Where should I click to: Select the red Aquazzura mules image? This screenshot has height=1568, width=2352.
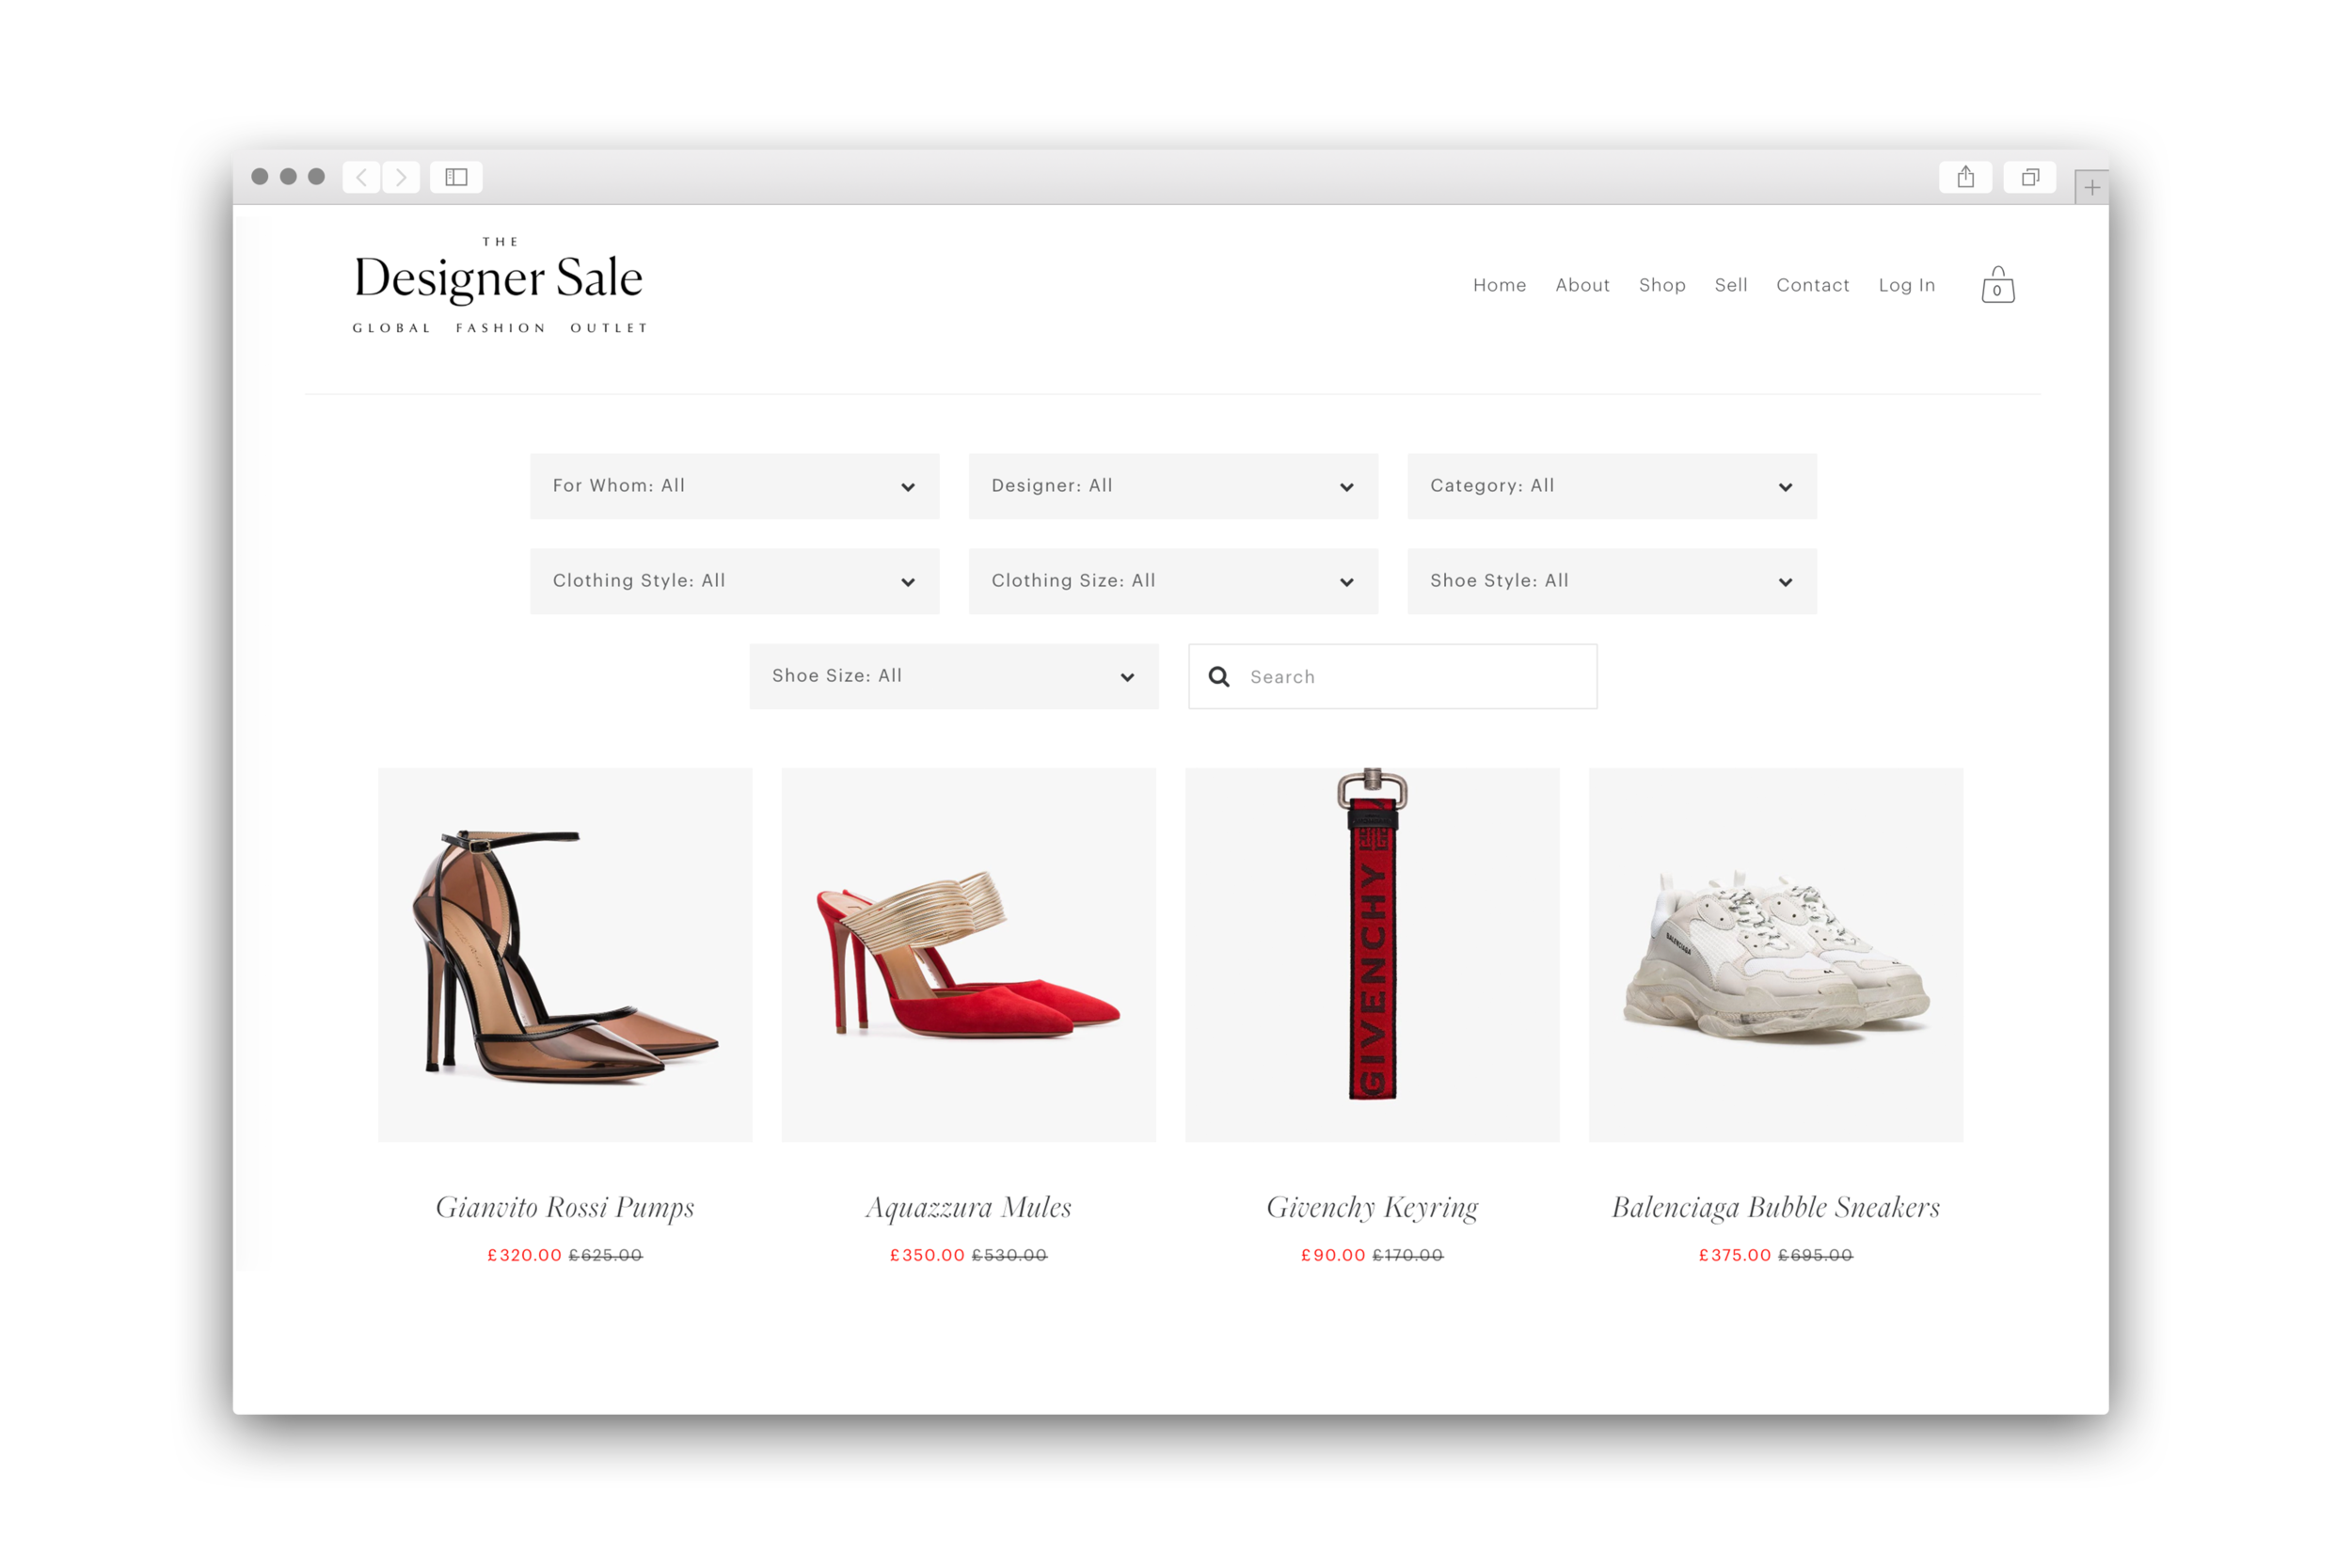point(968,955)
